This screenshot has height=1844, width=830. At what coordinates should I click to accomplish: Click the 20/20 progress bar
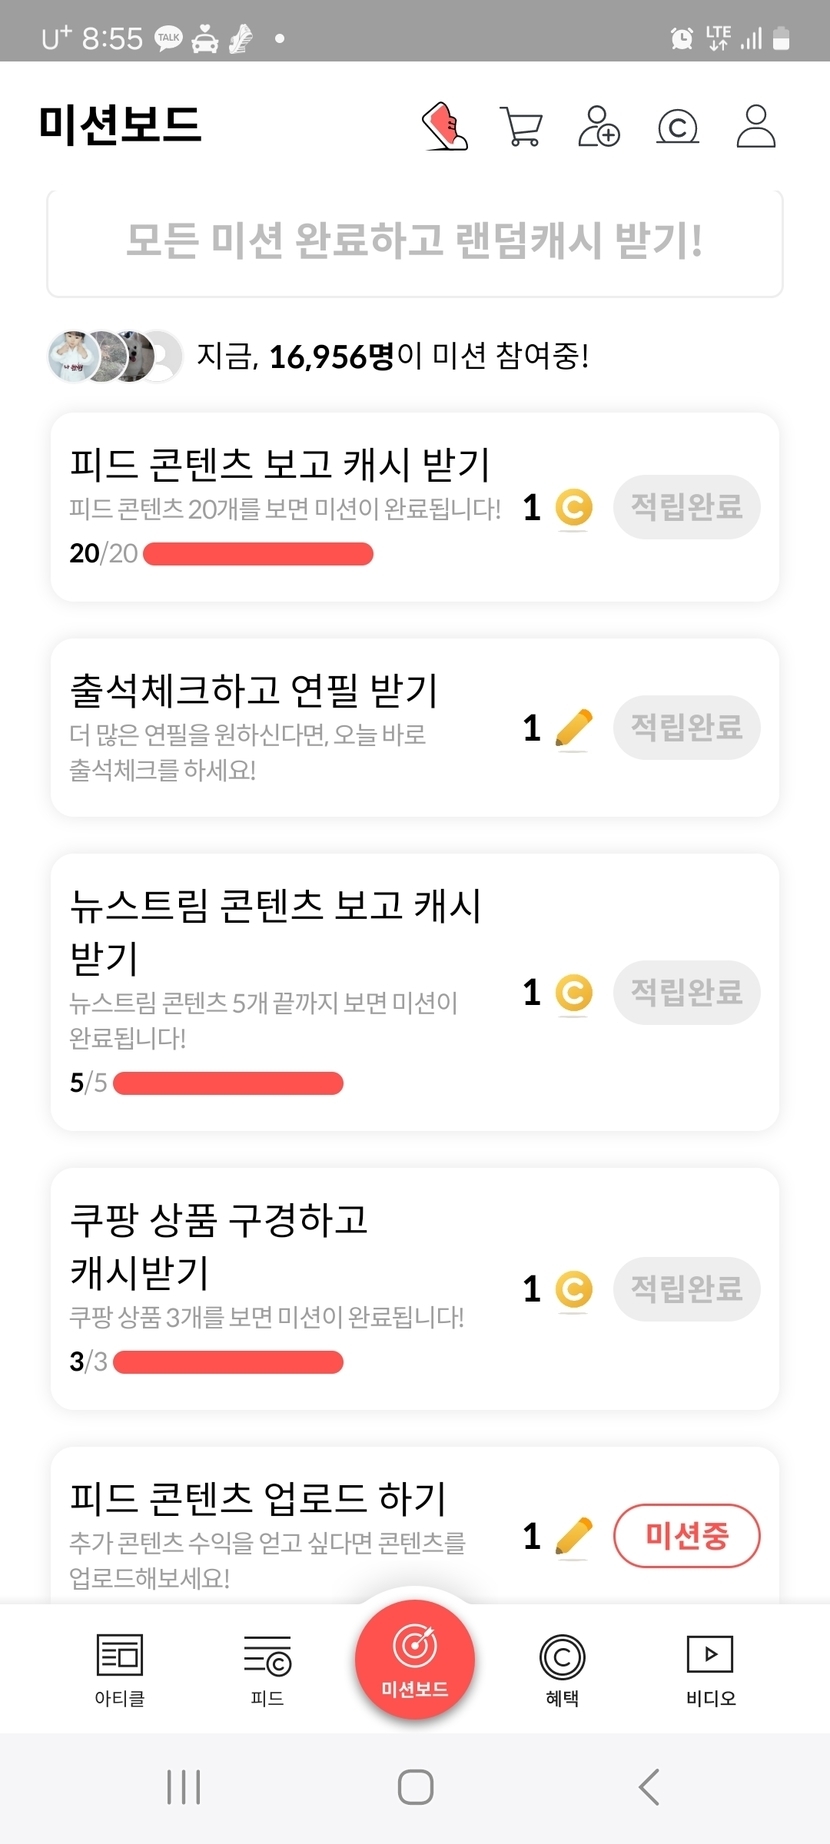click(x=258, y=554)
